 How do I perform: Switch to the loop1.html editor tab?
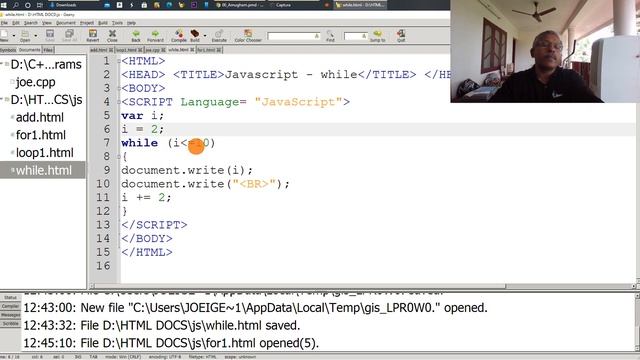tap(129, 50)
